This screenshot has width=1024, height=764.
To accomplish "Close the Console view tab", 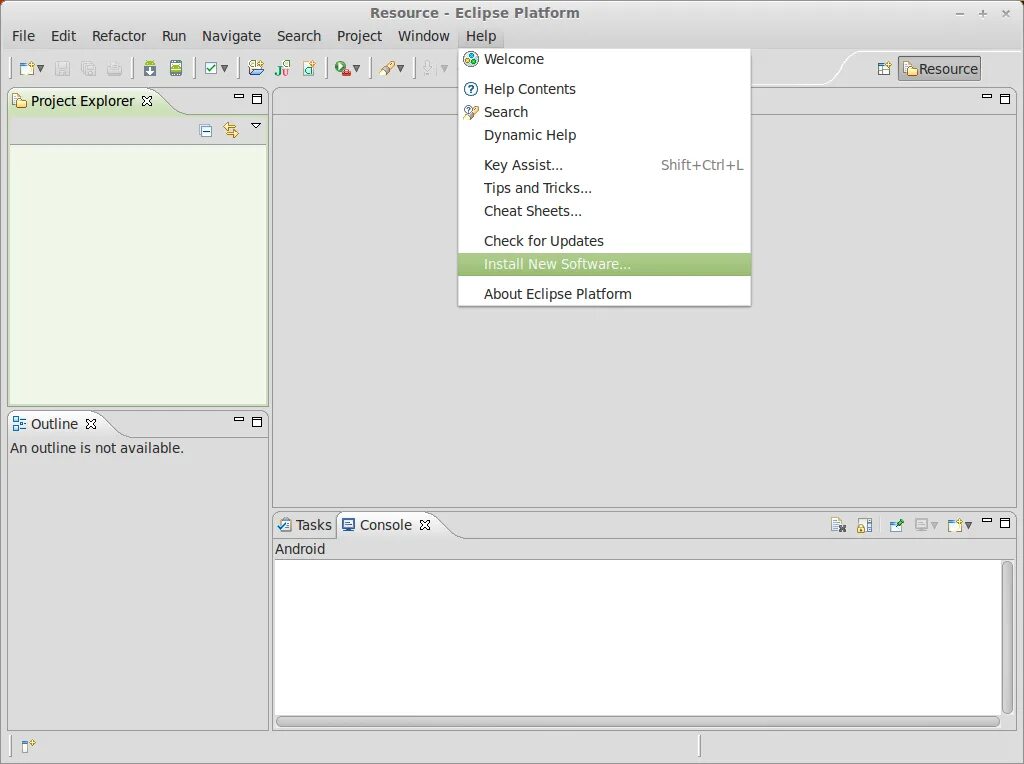I will [425, 525].
